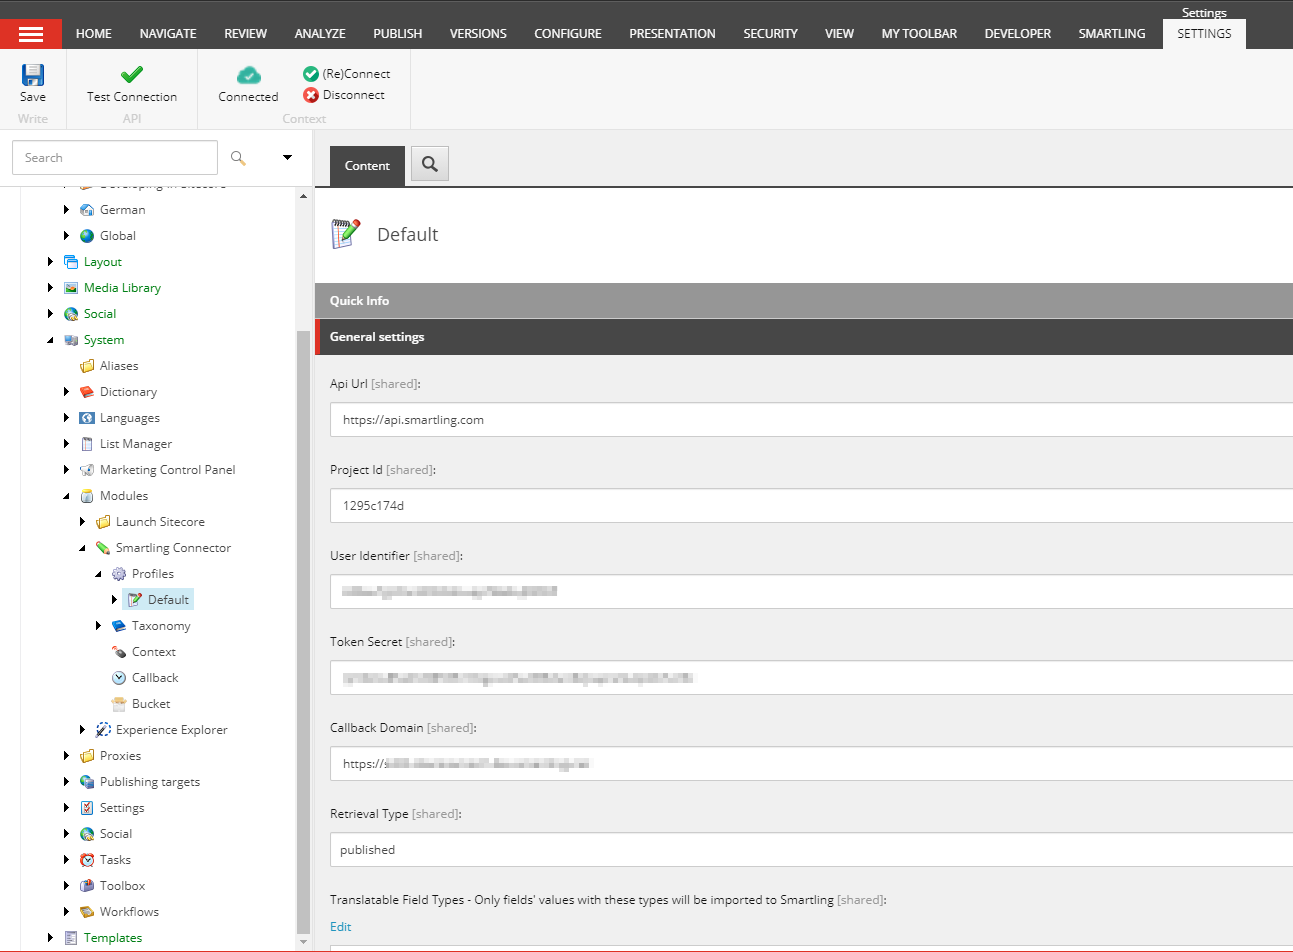This screenshot has width=1293, height=952.
Task: Click the Disconnect button
Action: 344,95
